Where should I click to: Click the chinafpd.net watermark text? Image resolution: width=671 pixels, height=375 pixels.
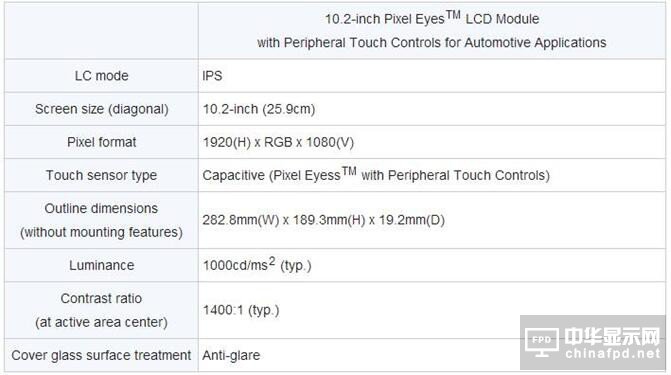[613, 354]
